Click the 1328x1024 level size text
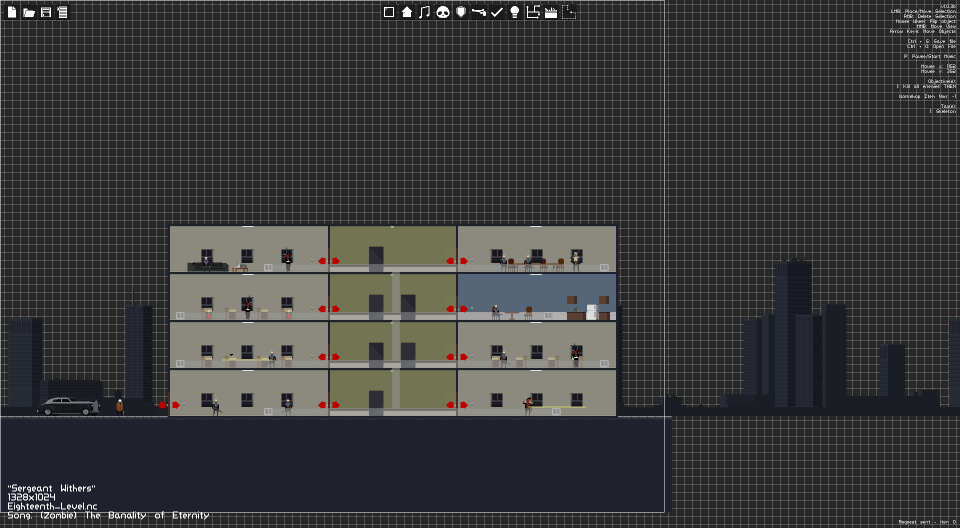This screenshot has height=528, width=960. pos(31,497)
